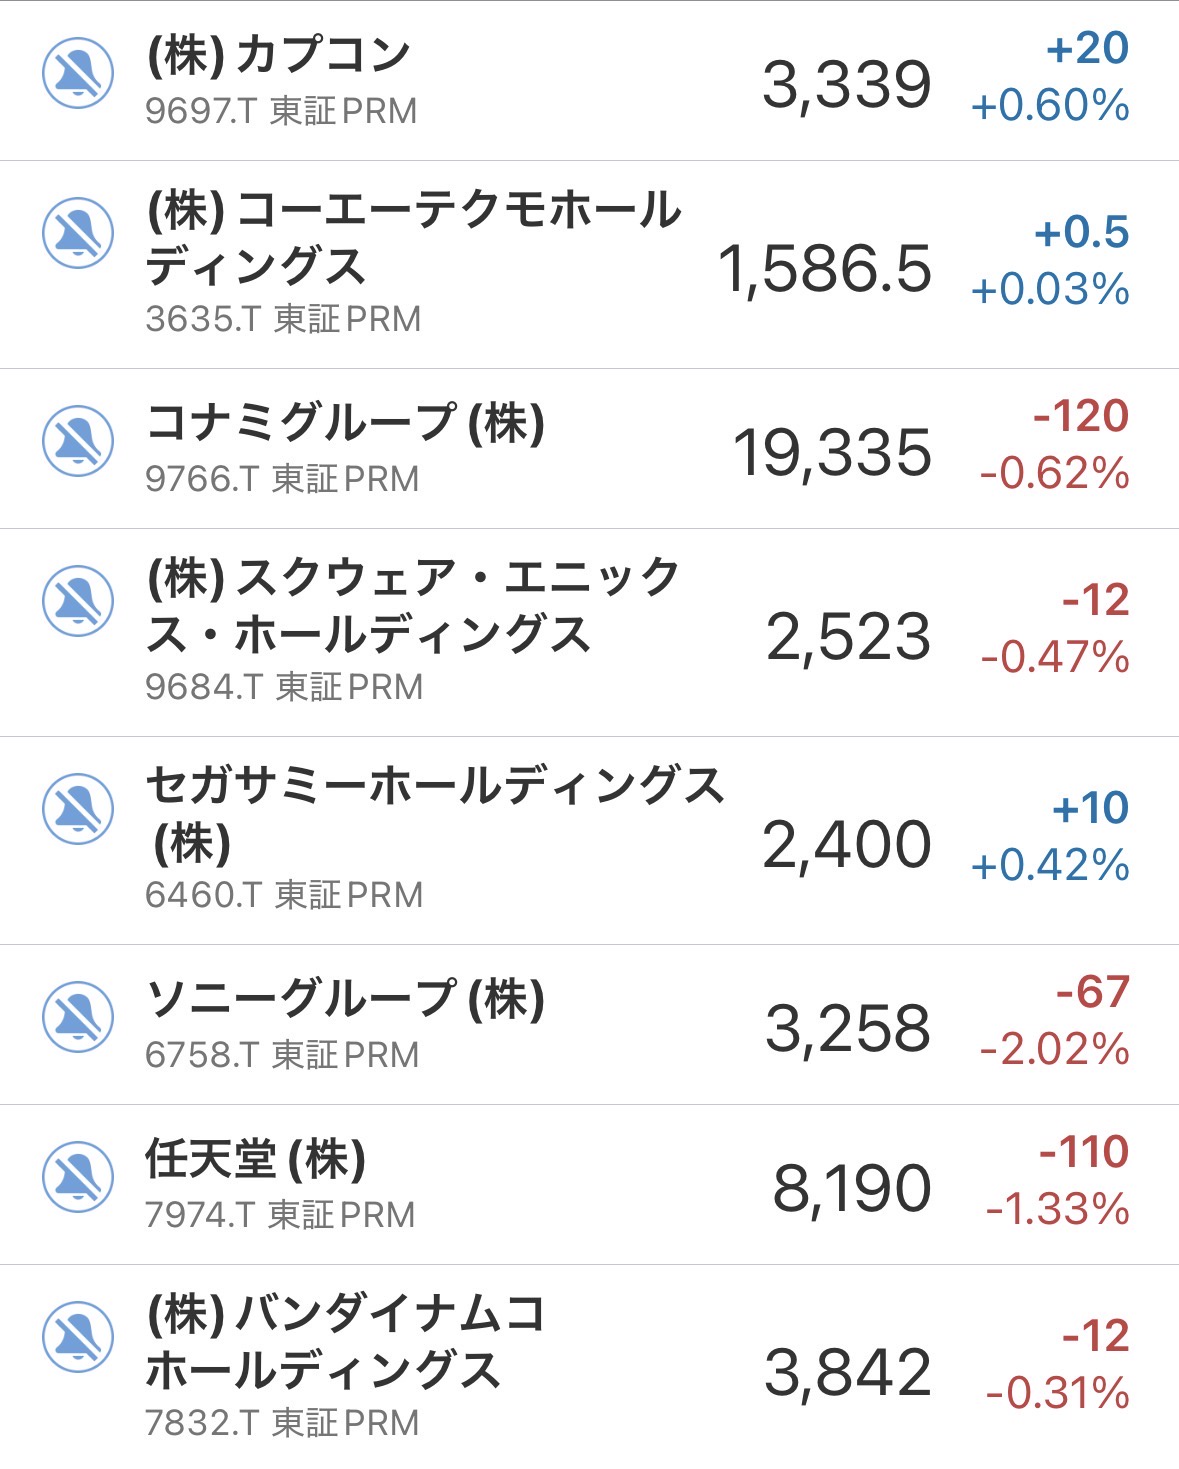The height and width of the screenshot is (1469, 1179).
Task: Open the コナミグループ(株) stock name
Action: click(x=345, y=423)
